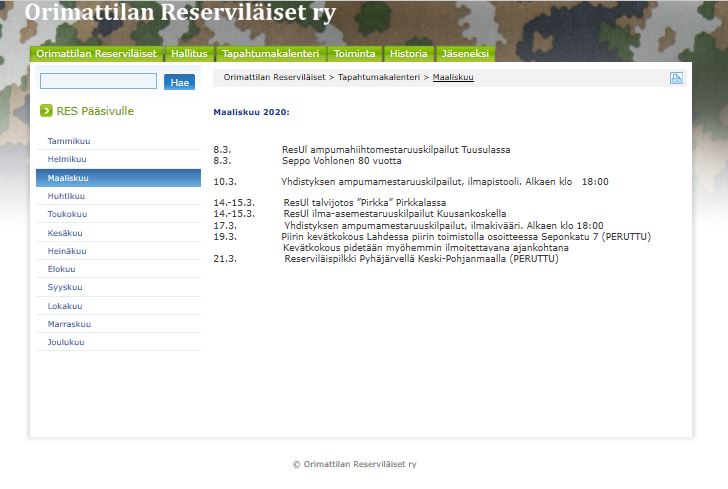Select Joulukuu at bottom of month list

(66, 342)
